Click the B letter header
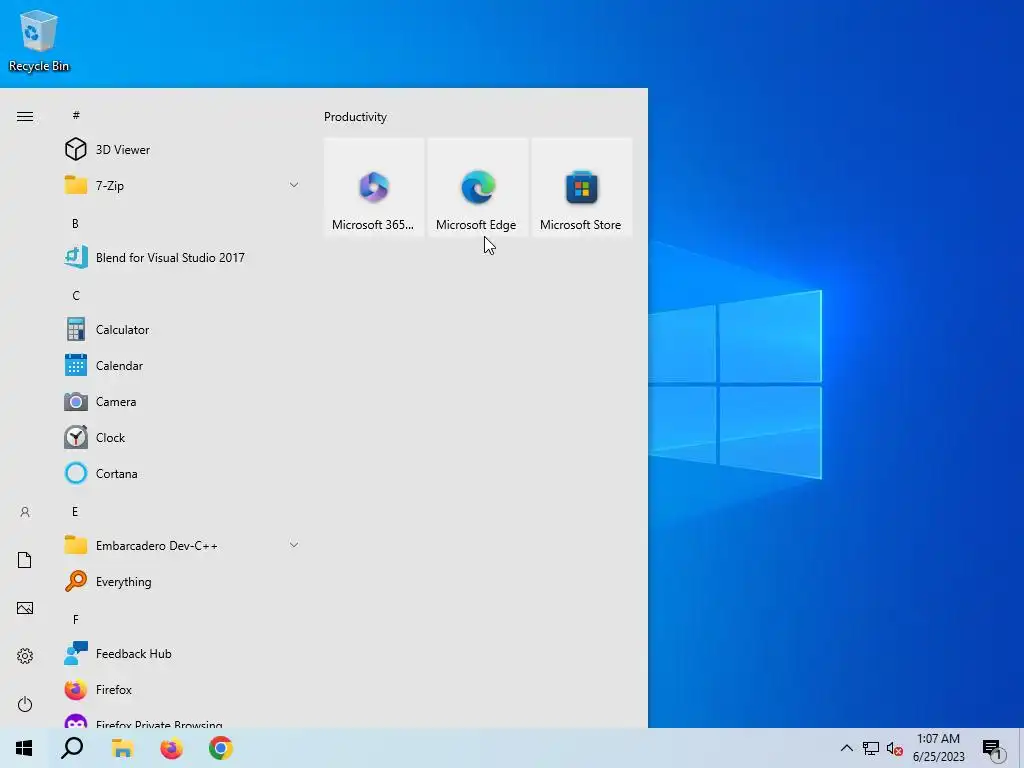 75,223
